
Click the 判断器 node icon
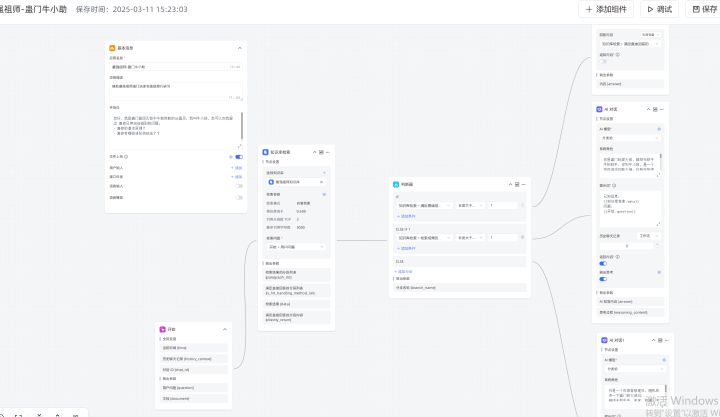click(x=397, y=184)
